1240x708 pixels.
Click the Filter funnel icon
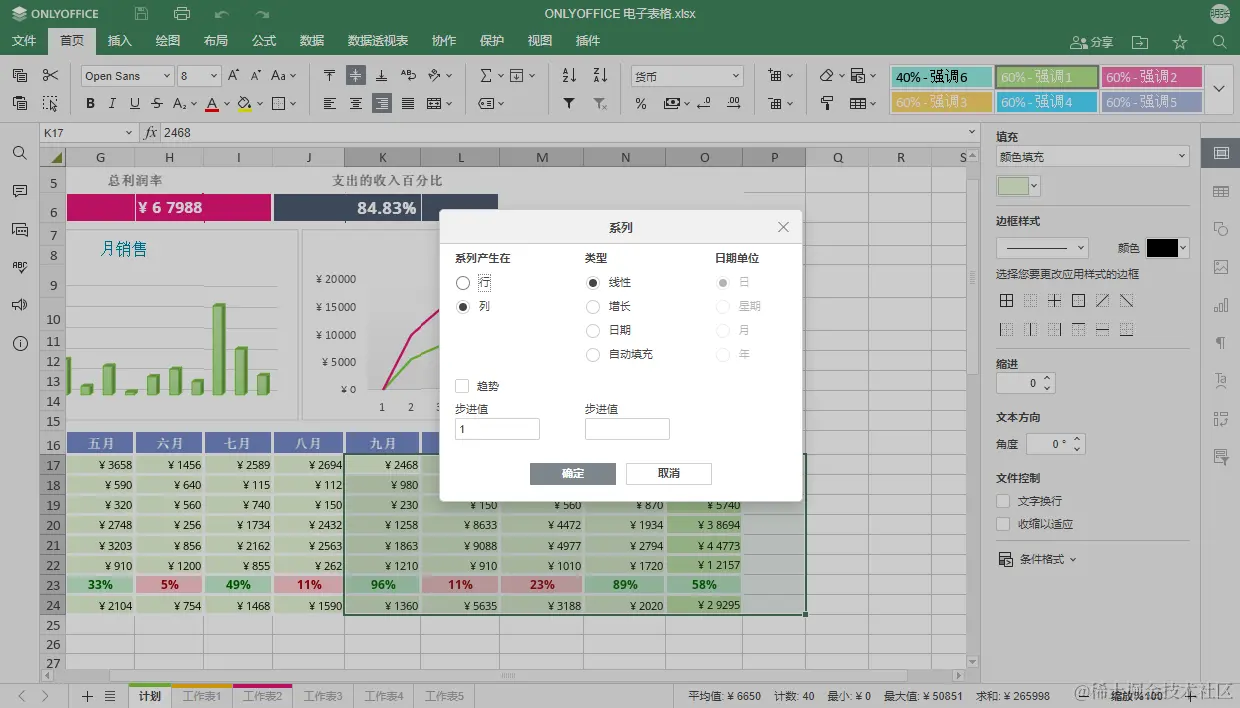569,103
